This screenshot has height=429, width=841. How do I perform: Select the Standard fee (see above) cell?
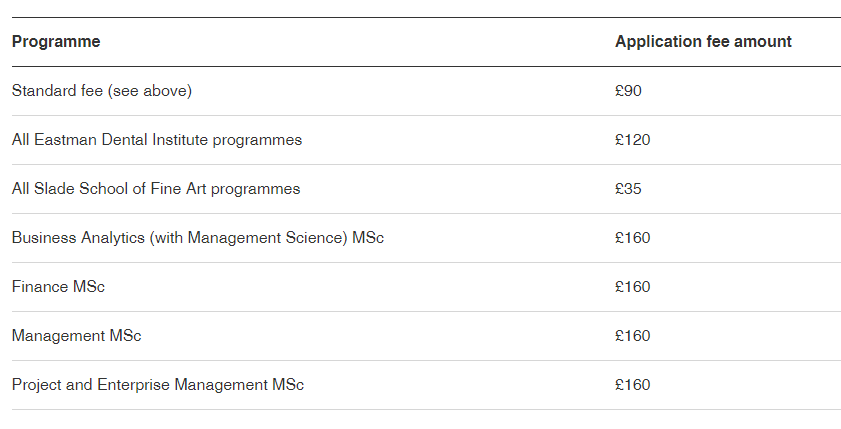[x=102, y=91]
